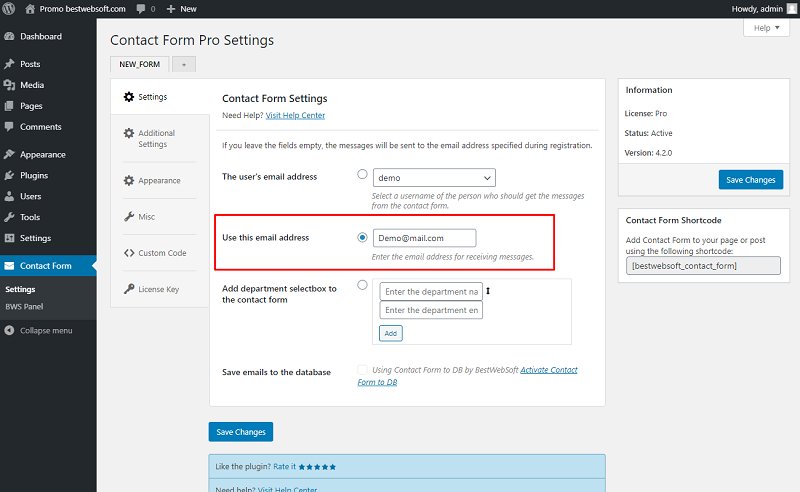The width and height of the screenshot is (800, 492).
Task: Click the Appearance paintbrush icon in sidebar
Action: point(9,154)
